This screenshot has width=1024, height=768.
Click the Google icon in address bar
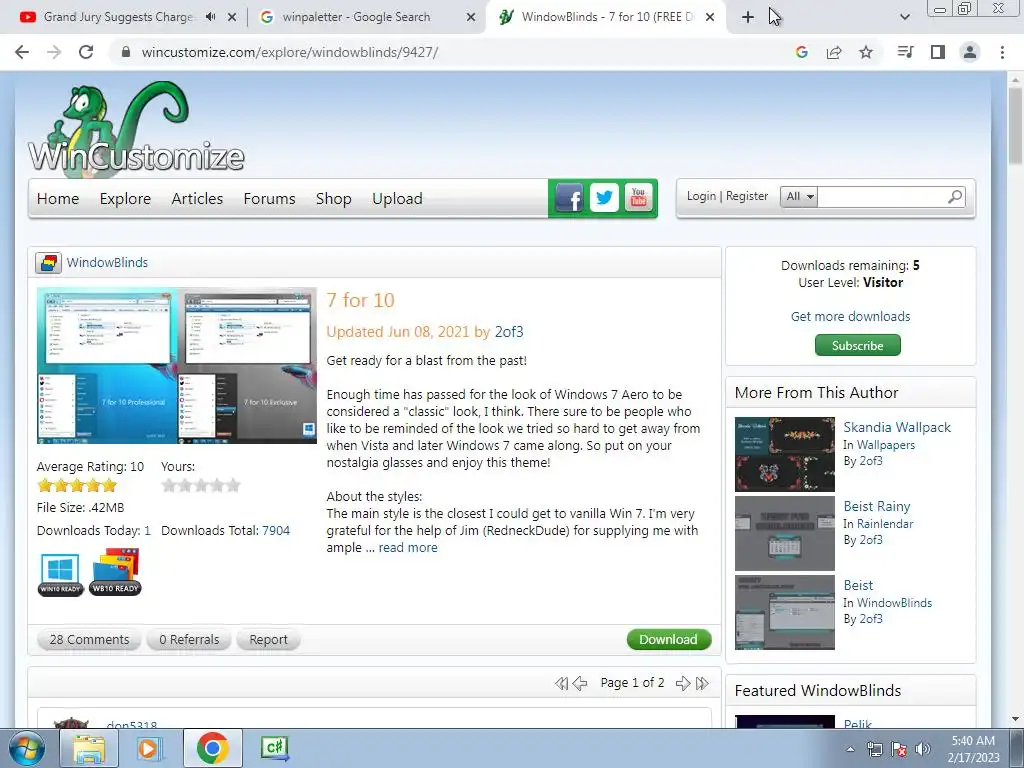802,52
